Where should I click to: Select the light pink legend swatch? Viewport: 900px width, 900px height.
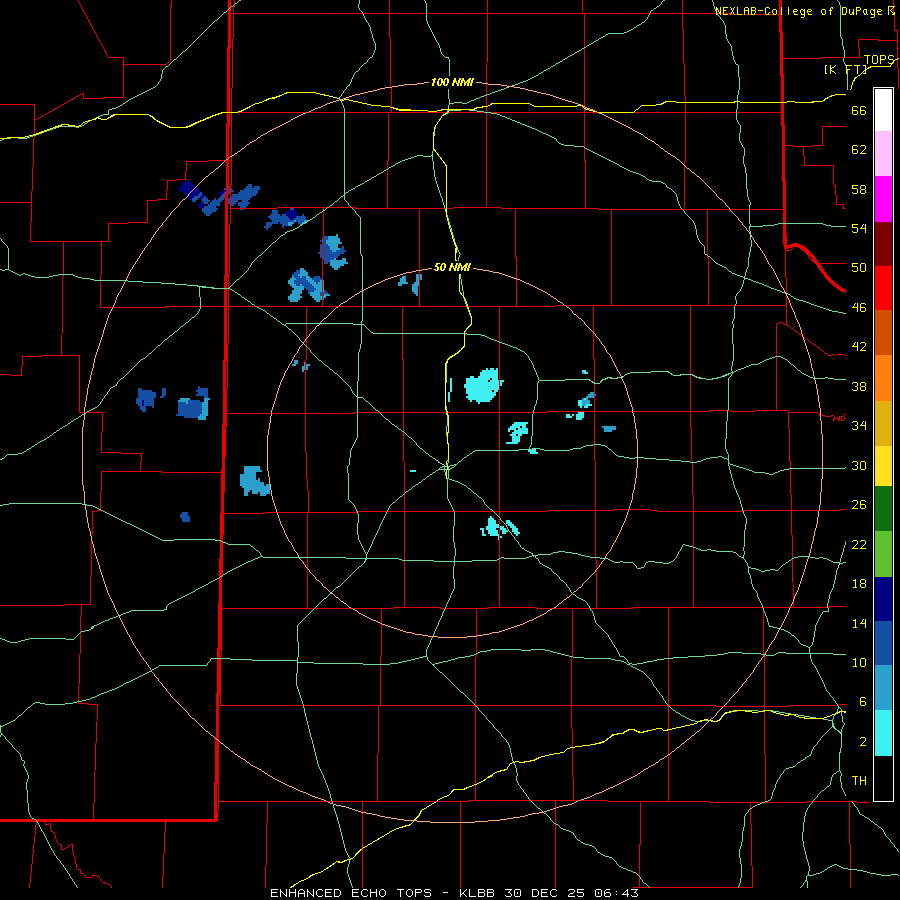883,154
